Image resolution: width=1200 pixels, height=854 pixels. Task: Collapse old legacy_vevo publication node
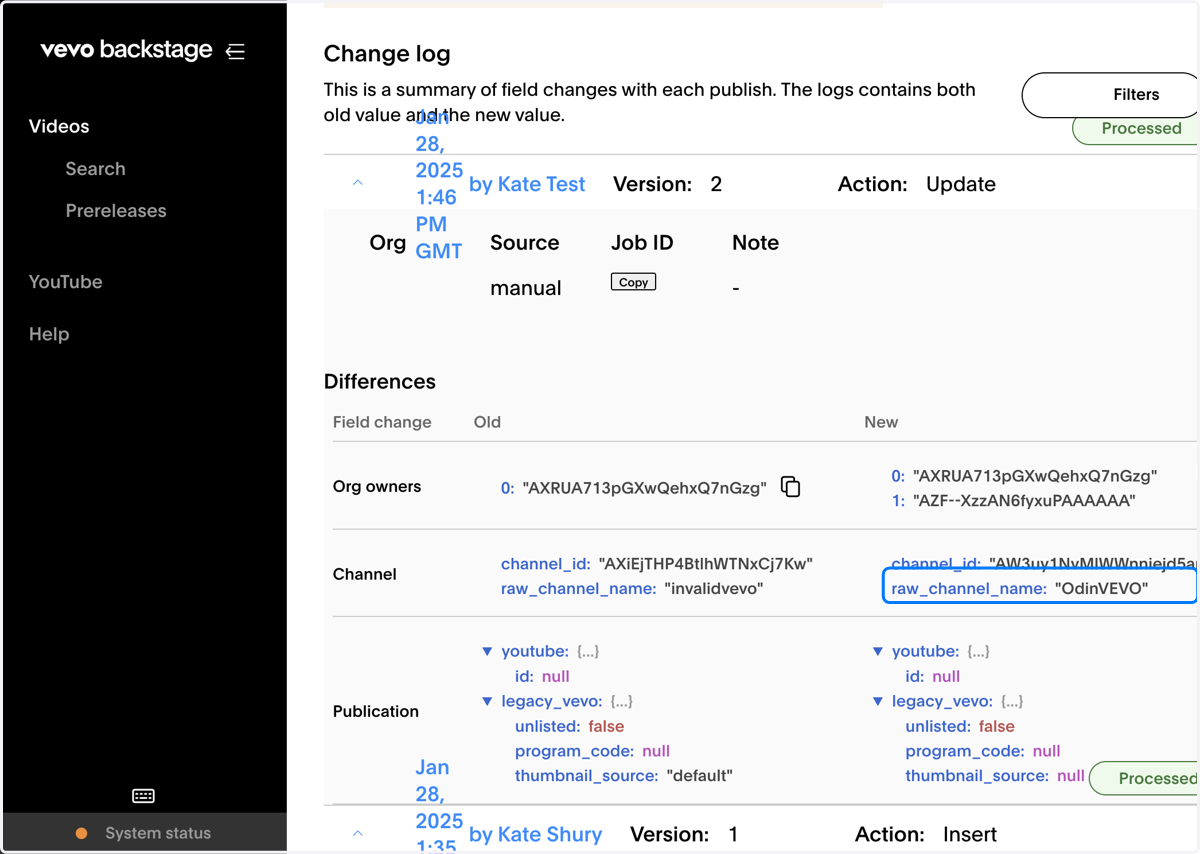click(487, 702)
